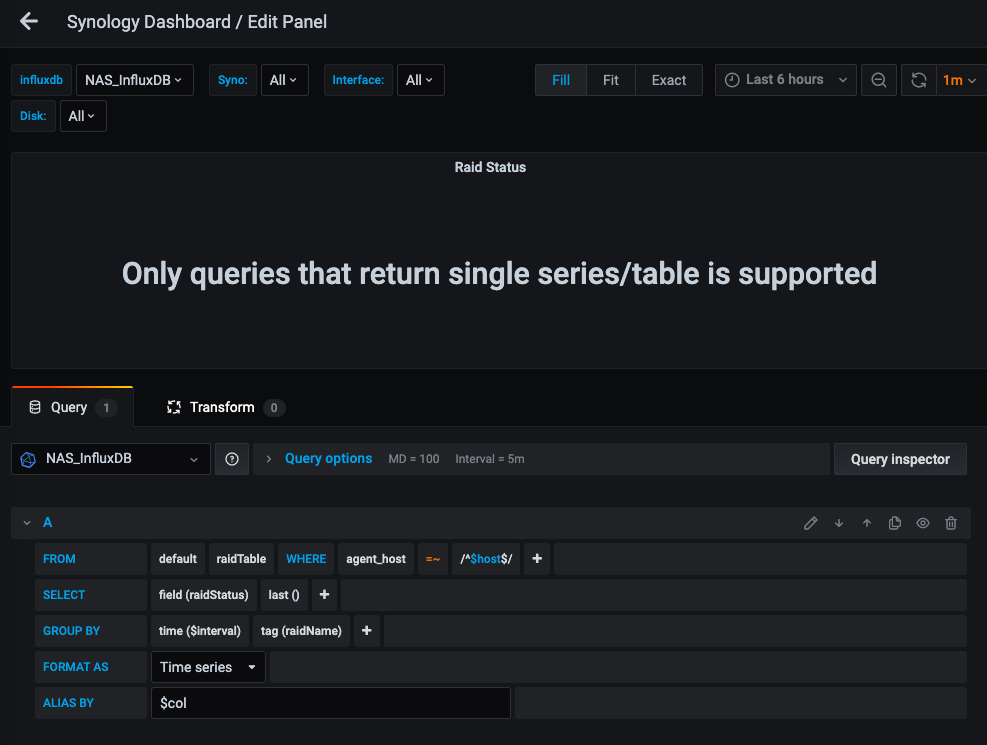Viewport: 987px width, 745px height.
Task: Move query A down with arrow icon
Action: (839, 523)
